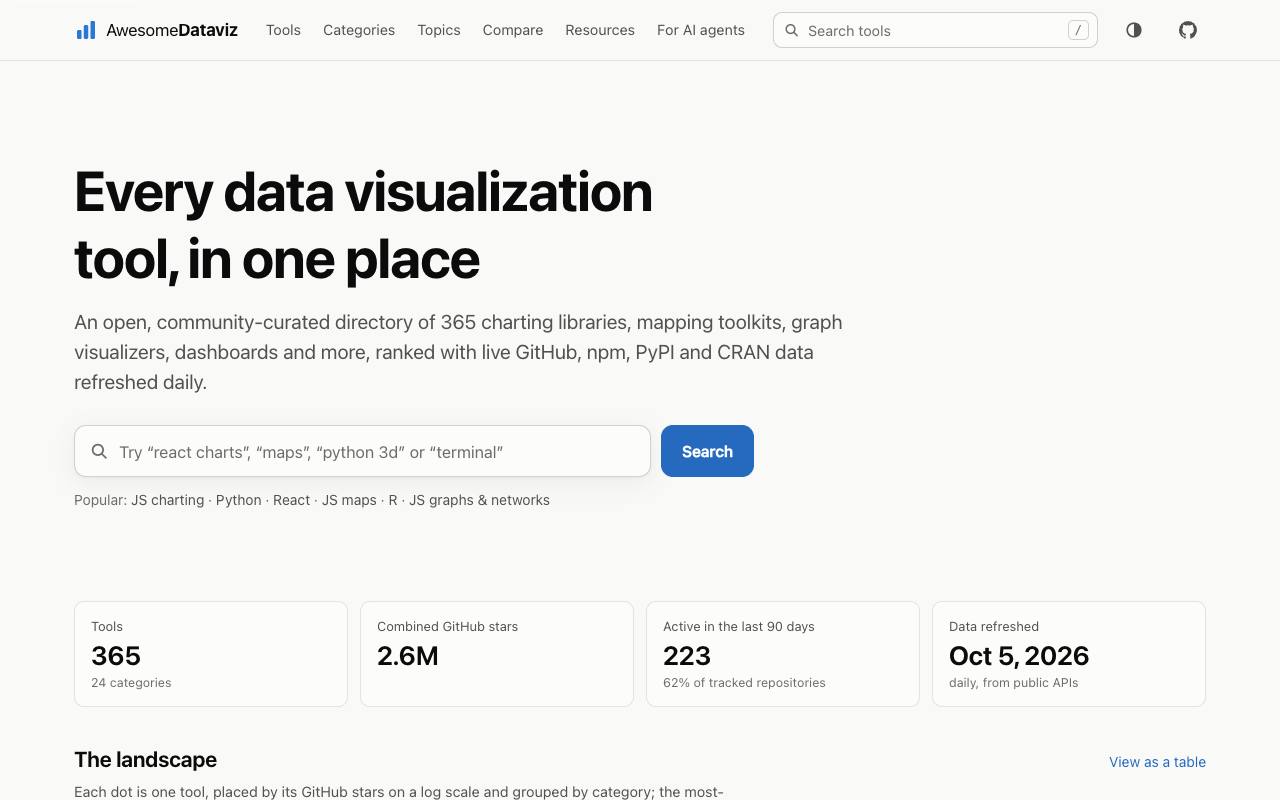Open the Tools nav item

[x=283, y=30]
